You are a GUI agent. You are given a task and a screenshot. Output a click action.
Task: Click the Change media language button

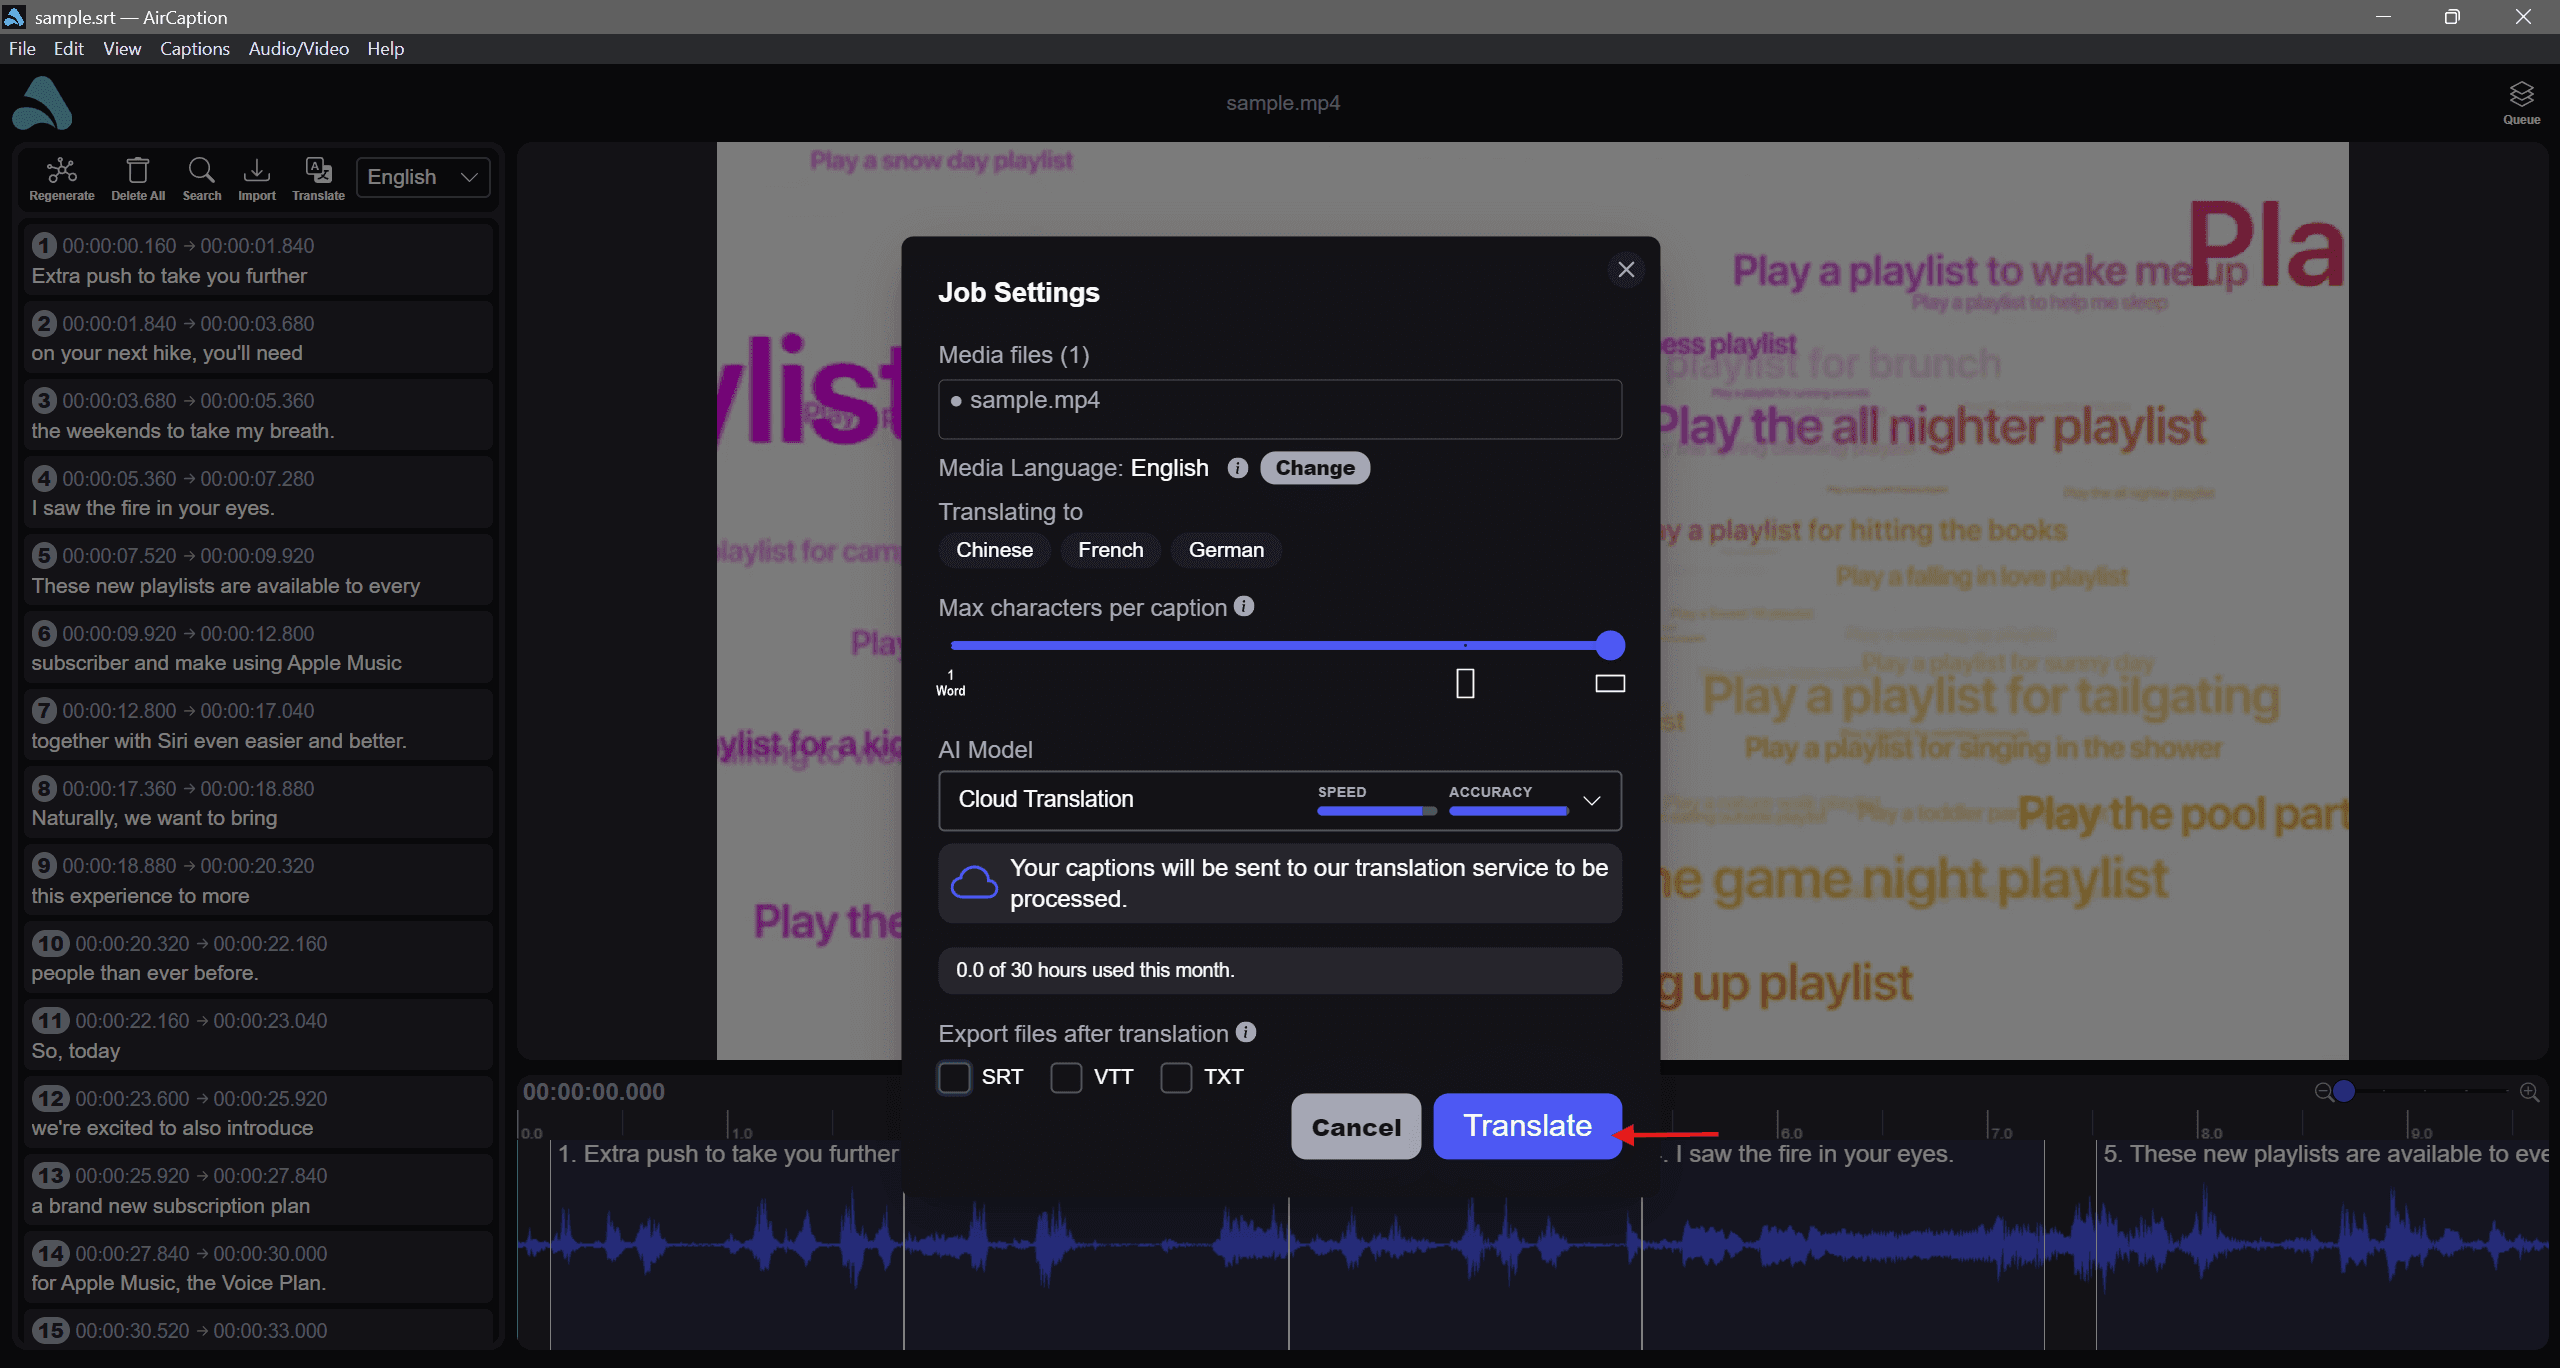pyautogui.click(x=1315, y=468)
